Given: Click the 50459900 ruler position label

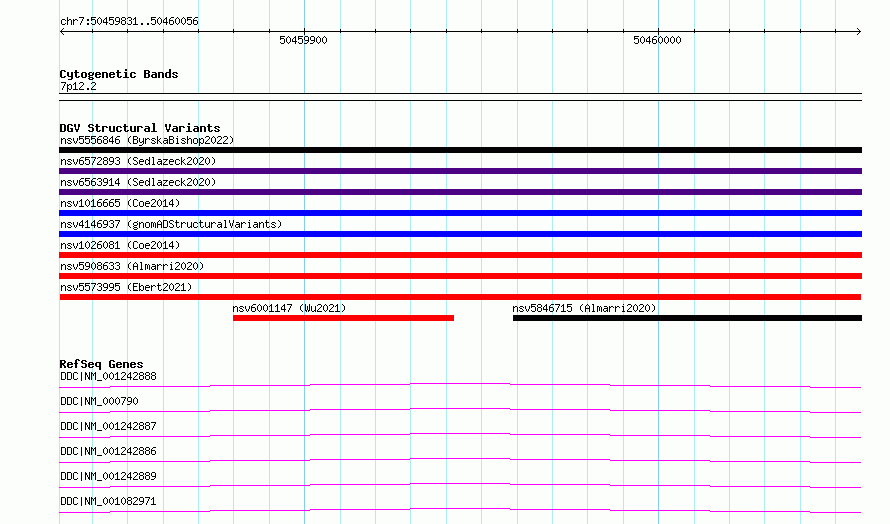Looking at the screenshot, I should [x=303, y=40].
